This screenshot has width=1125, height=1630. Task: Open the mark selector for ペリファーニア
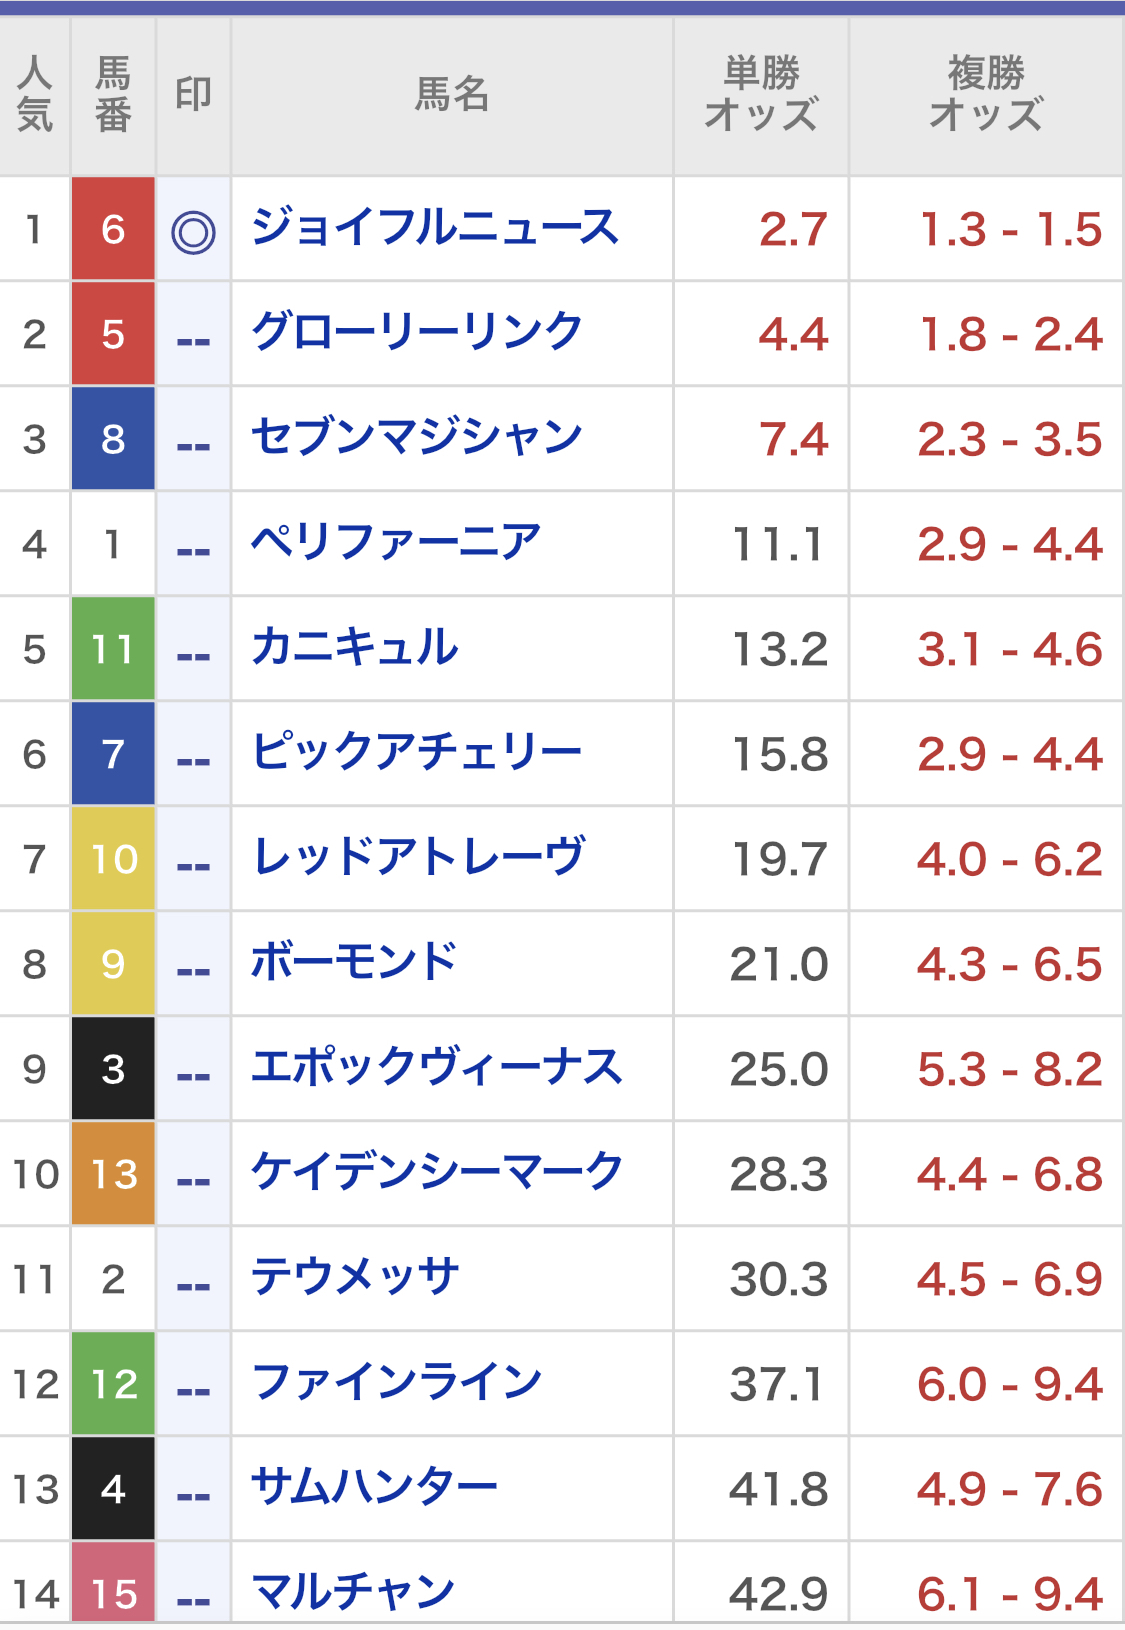tap(193, 546)
